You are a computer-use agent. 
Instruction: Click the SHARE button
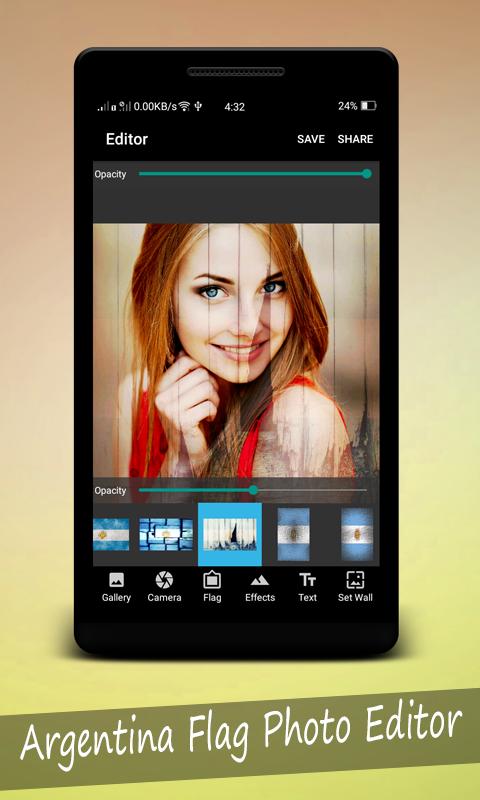[x=355, y=139]
